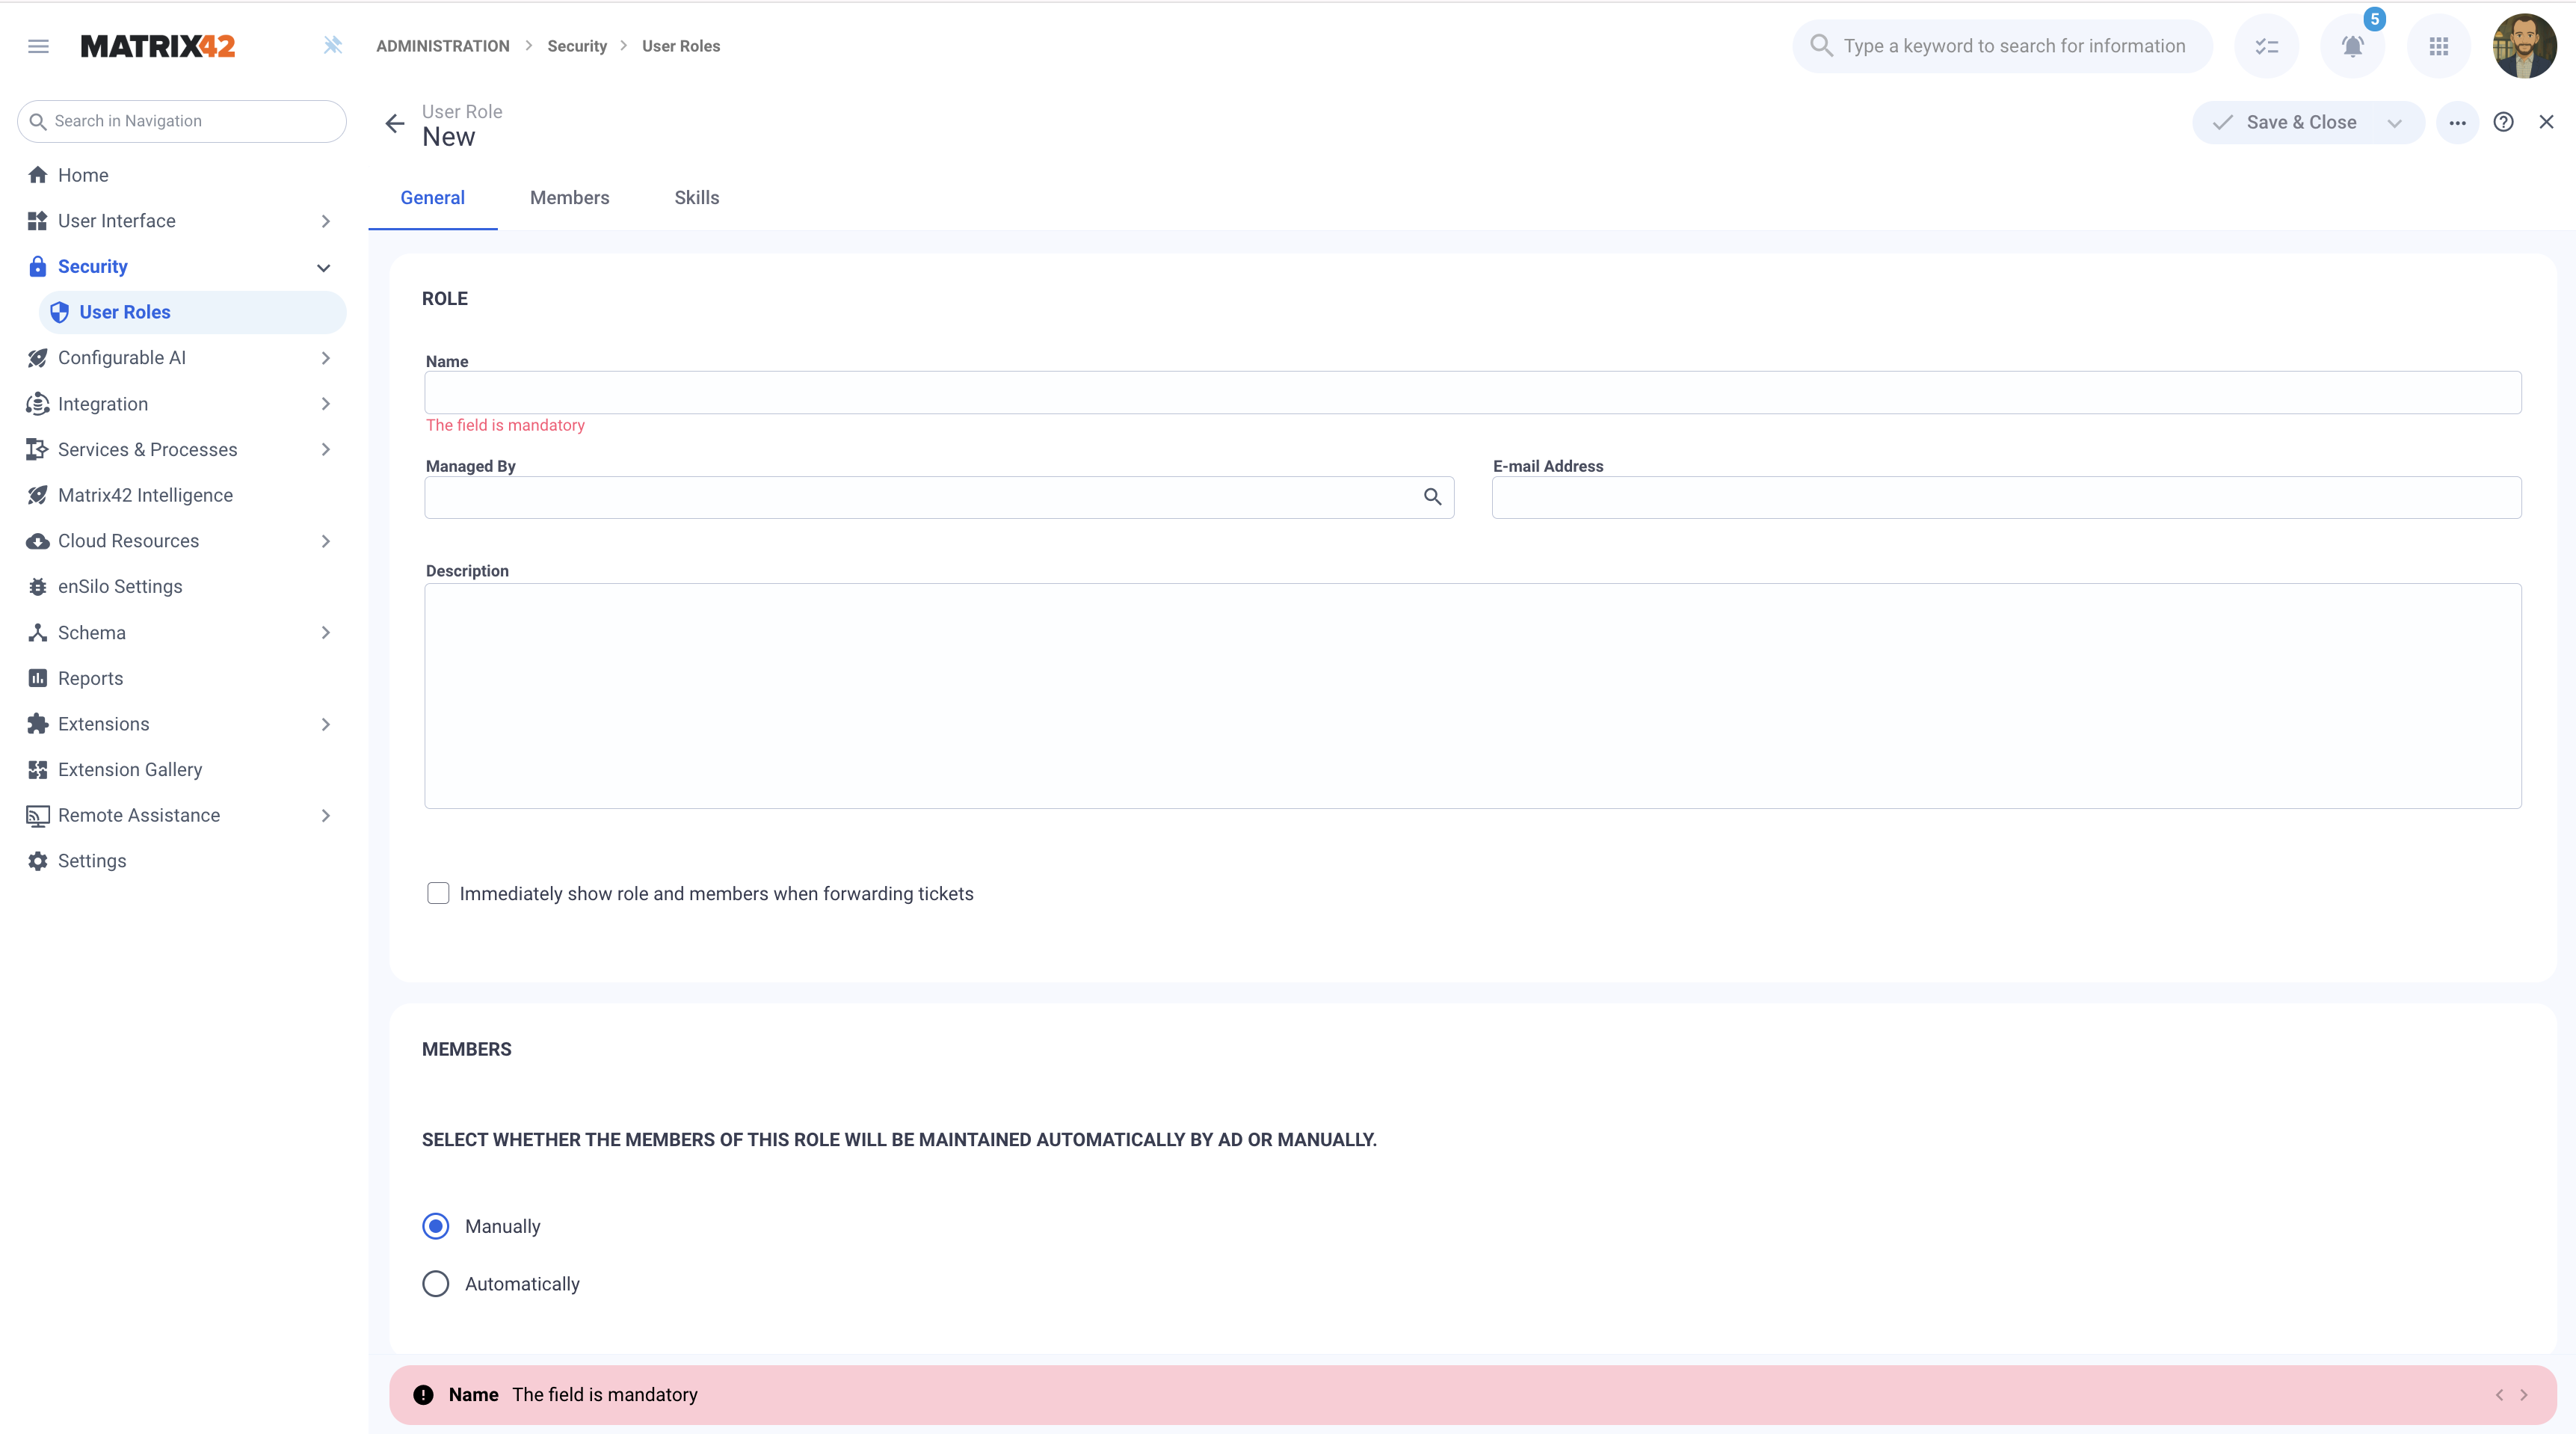Select the Automatically radio option

point(436,1283)
